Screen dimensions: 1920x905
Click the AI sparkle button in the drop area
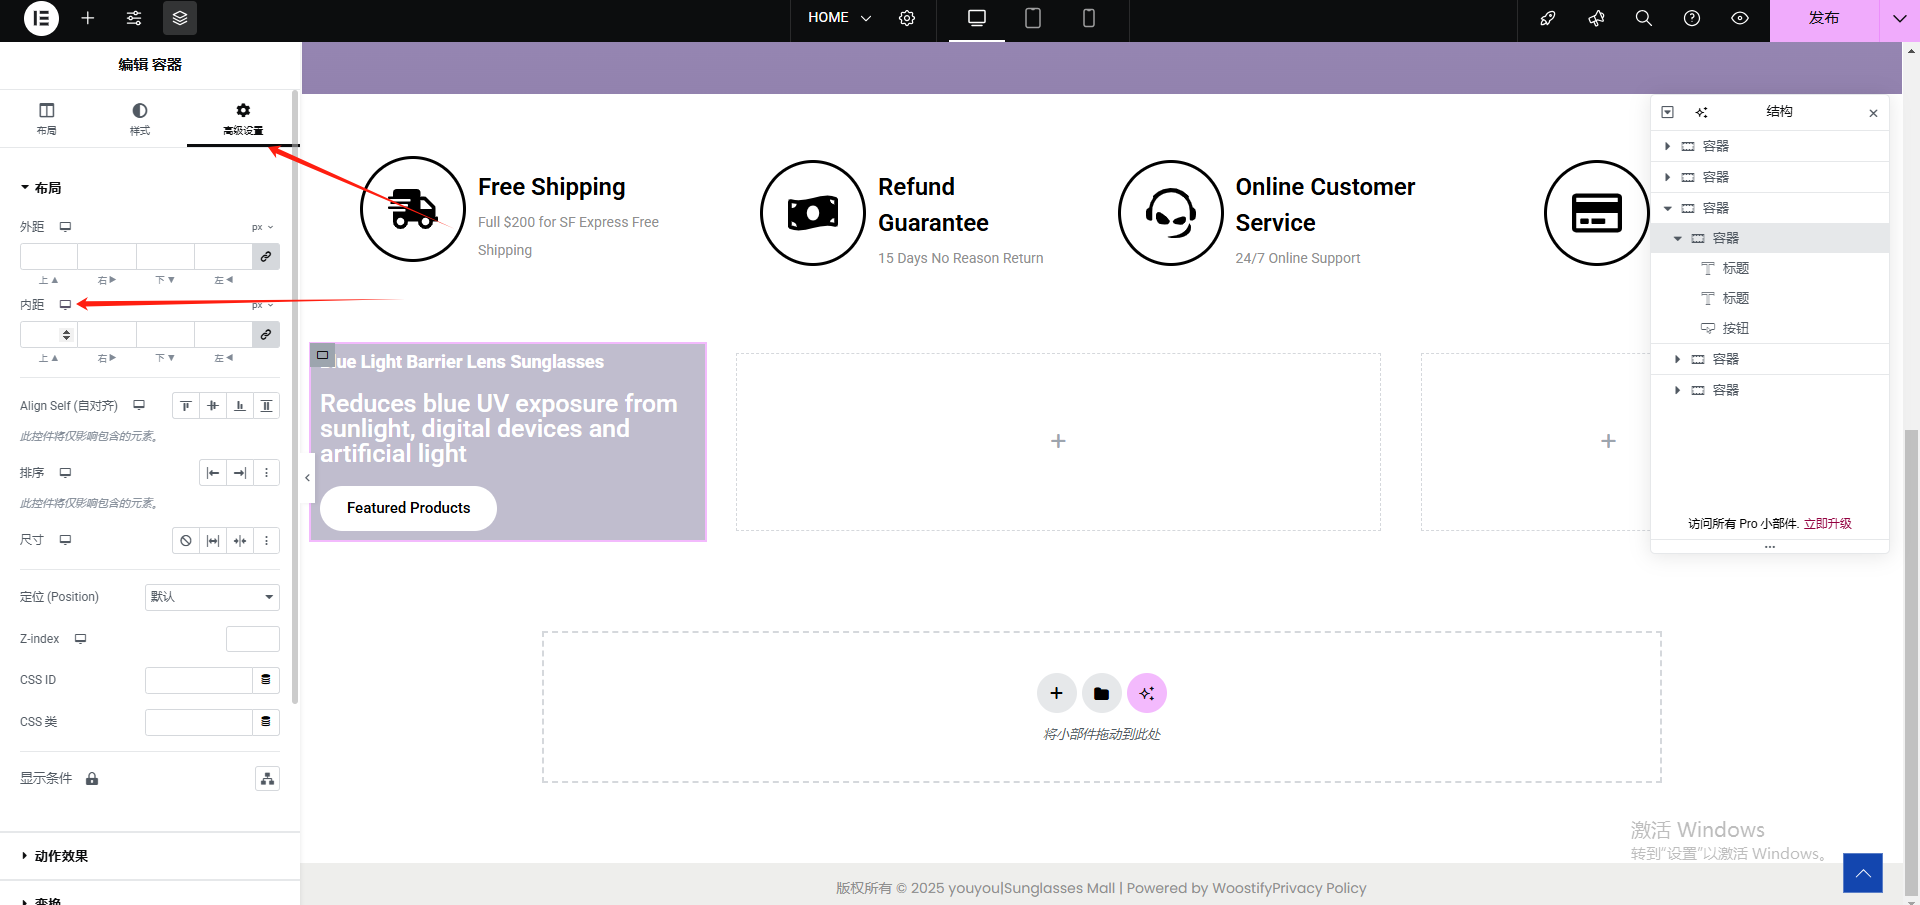tap(1146, 693)
